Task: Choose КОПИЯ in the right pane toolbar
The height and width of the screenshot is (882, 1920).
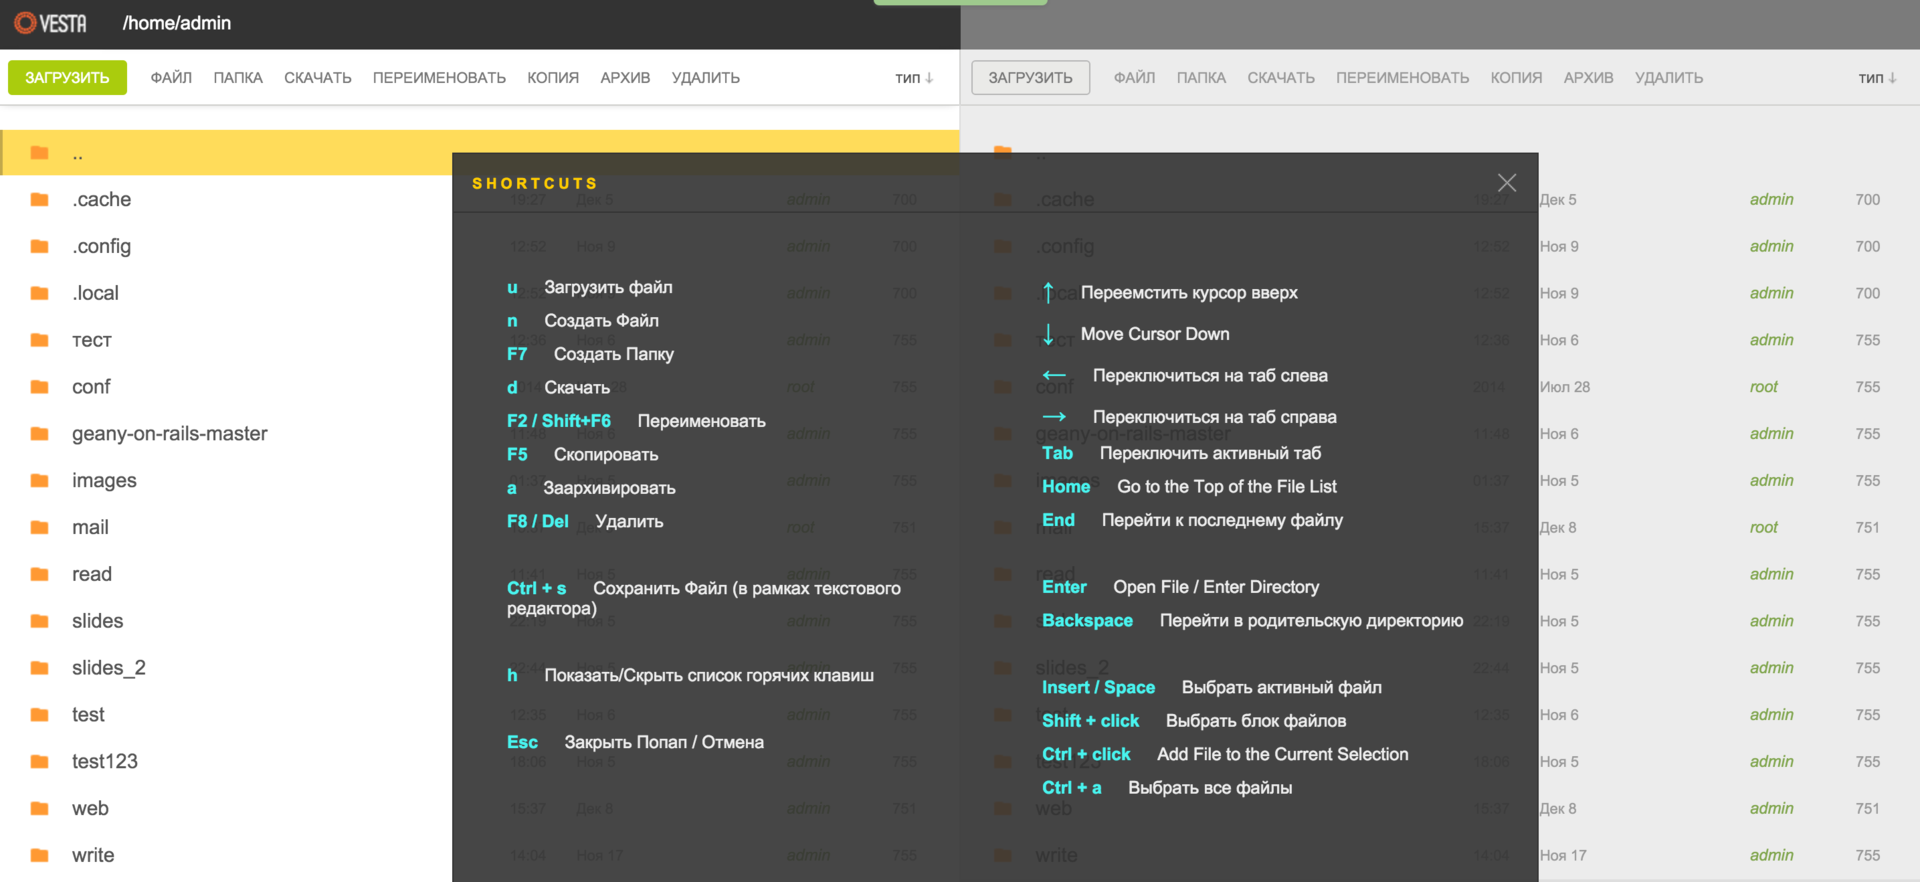Action: coord(1516,78)
